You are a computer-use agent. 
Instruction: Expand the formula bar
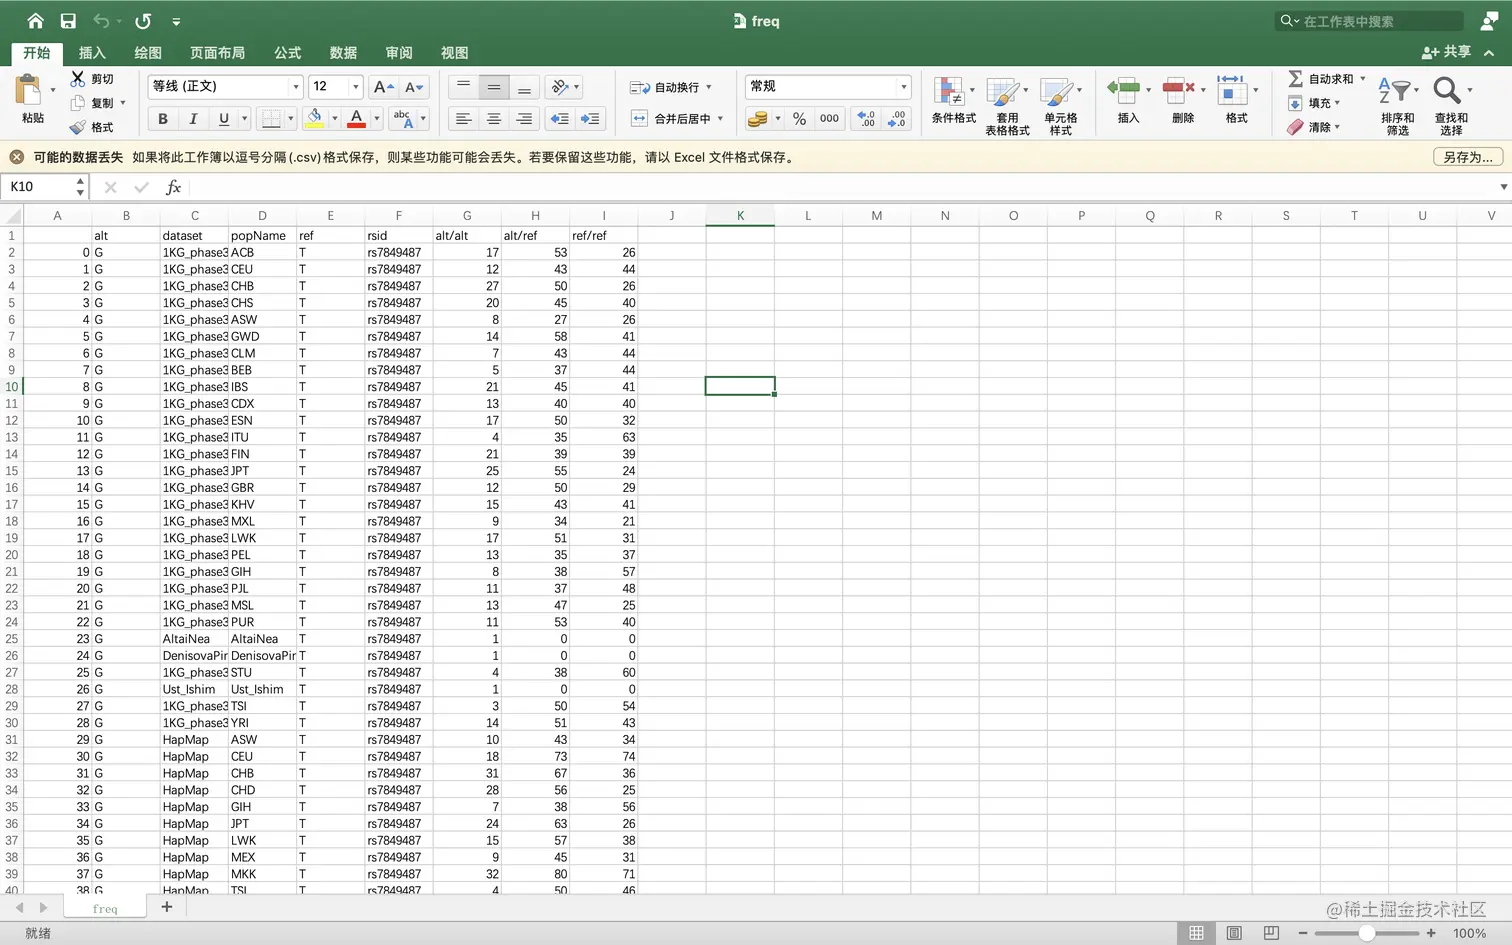(1503, 187)
